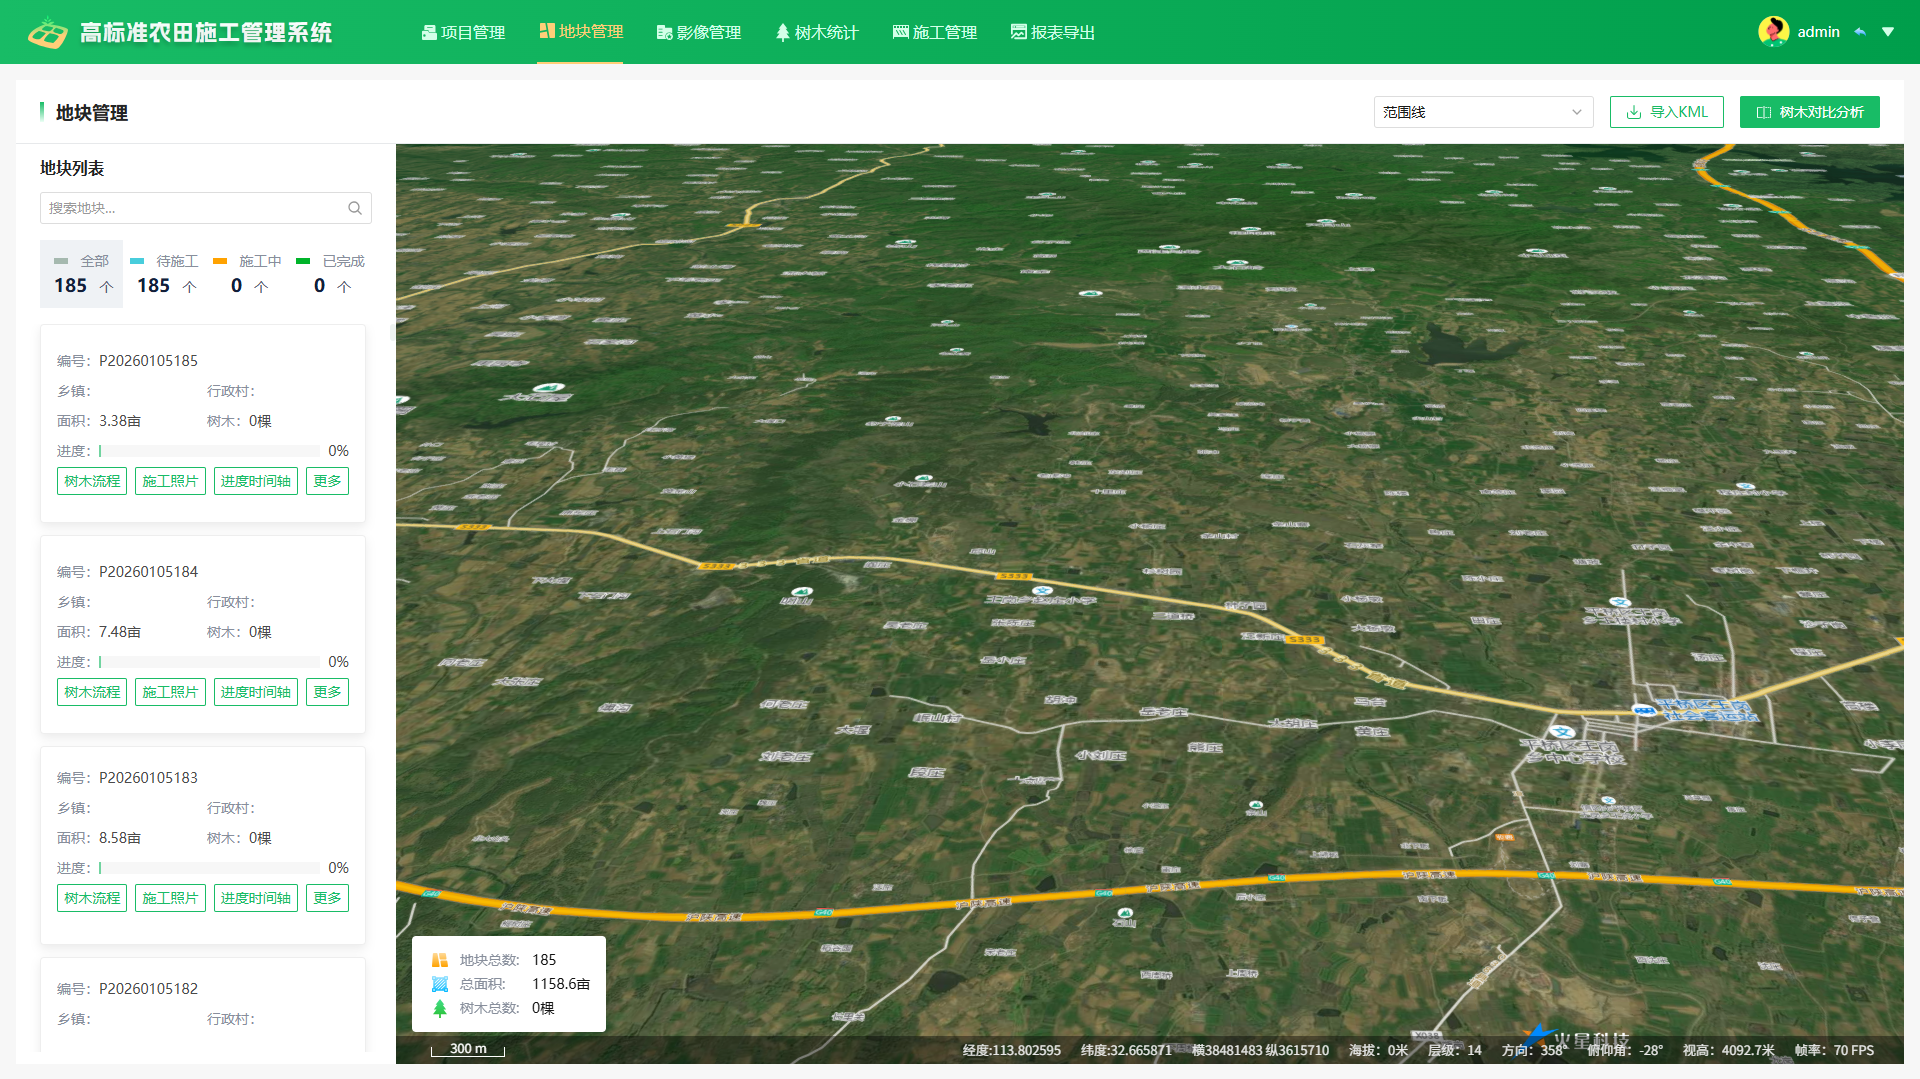This screenshot has width=1920, height=1079.
Task: Click progress bar of plot P20260105183
Action: pos(210,868)
